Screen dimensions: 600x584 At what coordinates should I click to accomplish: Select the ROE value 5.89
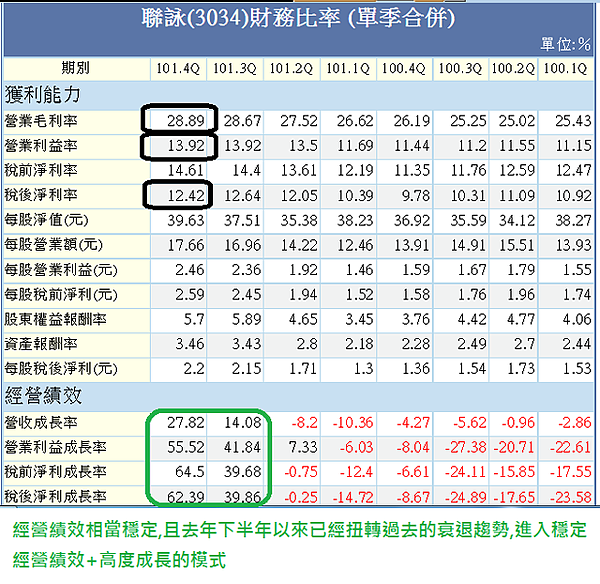click(246, 319)
